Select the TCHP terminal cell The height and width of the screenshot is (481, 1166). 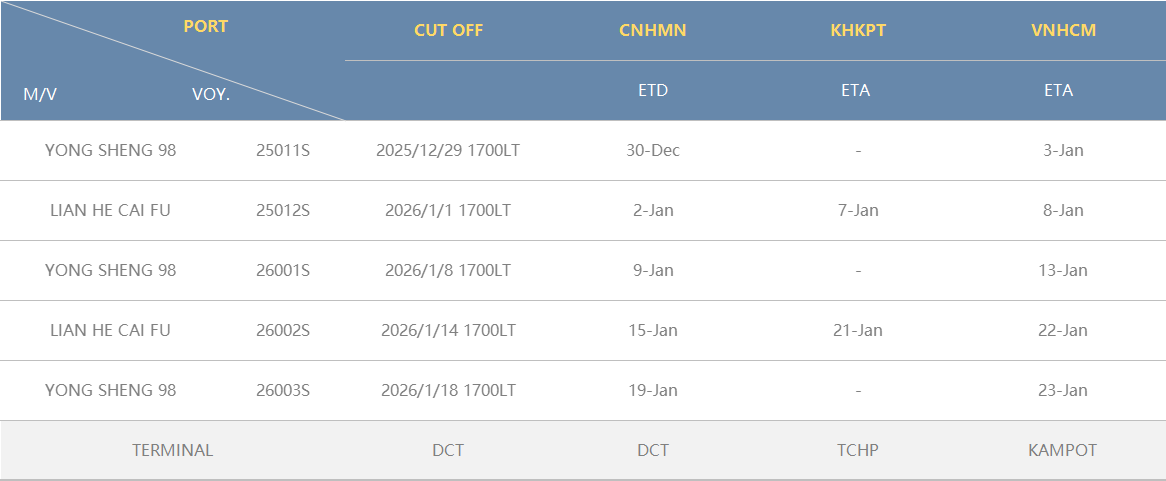pos(858,450)
